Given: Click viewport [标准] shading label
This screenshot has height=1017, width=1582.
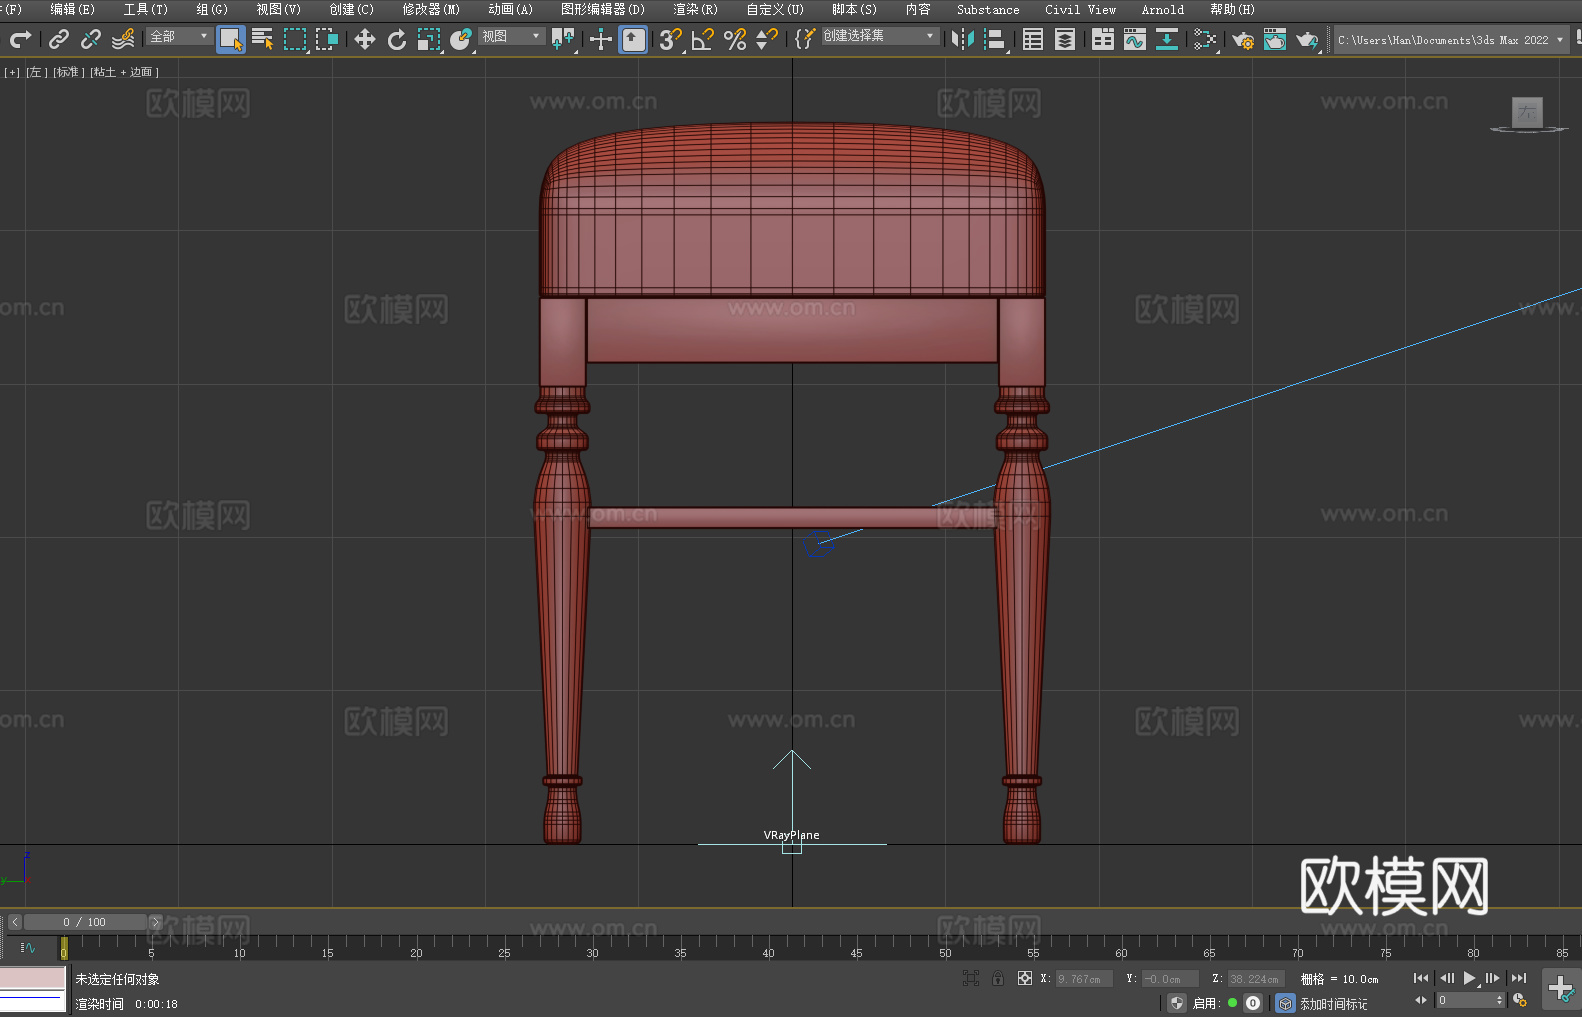Looking at the screenshot, I should point(68,72).
